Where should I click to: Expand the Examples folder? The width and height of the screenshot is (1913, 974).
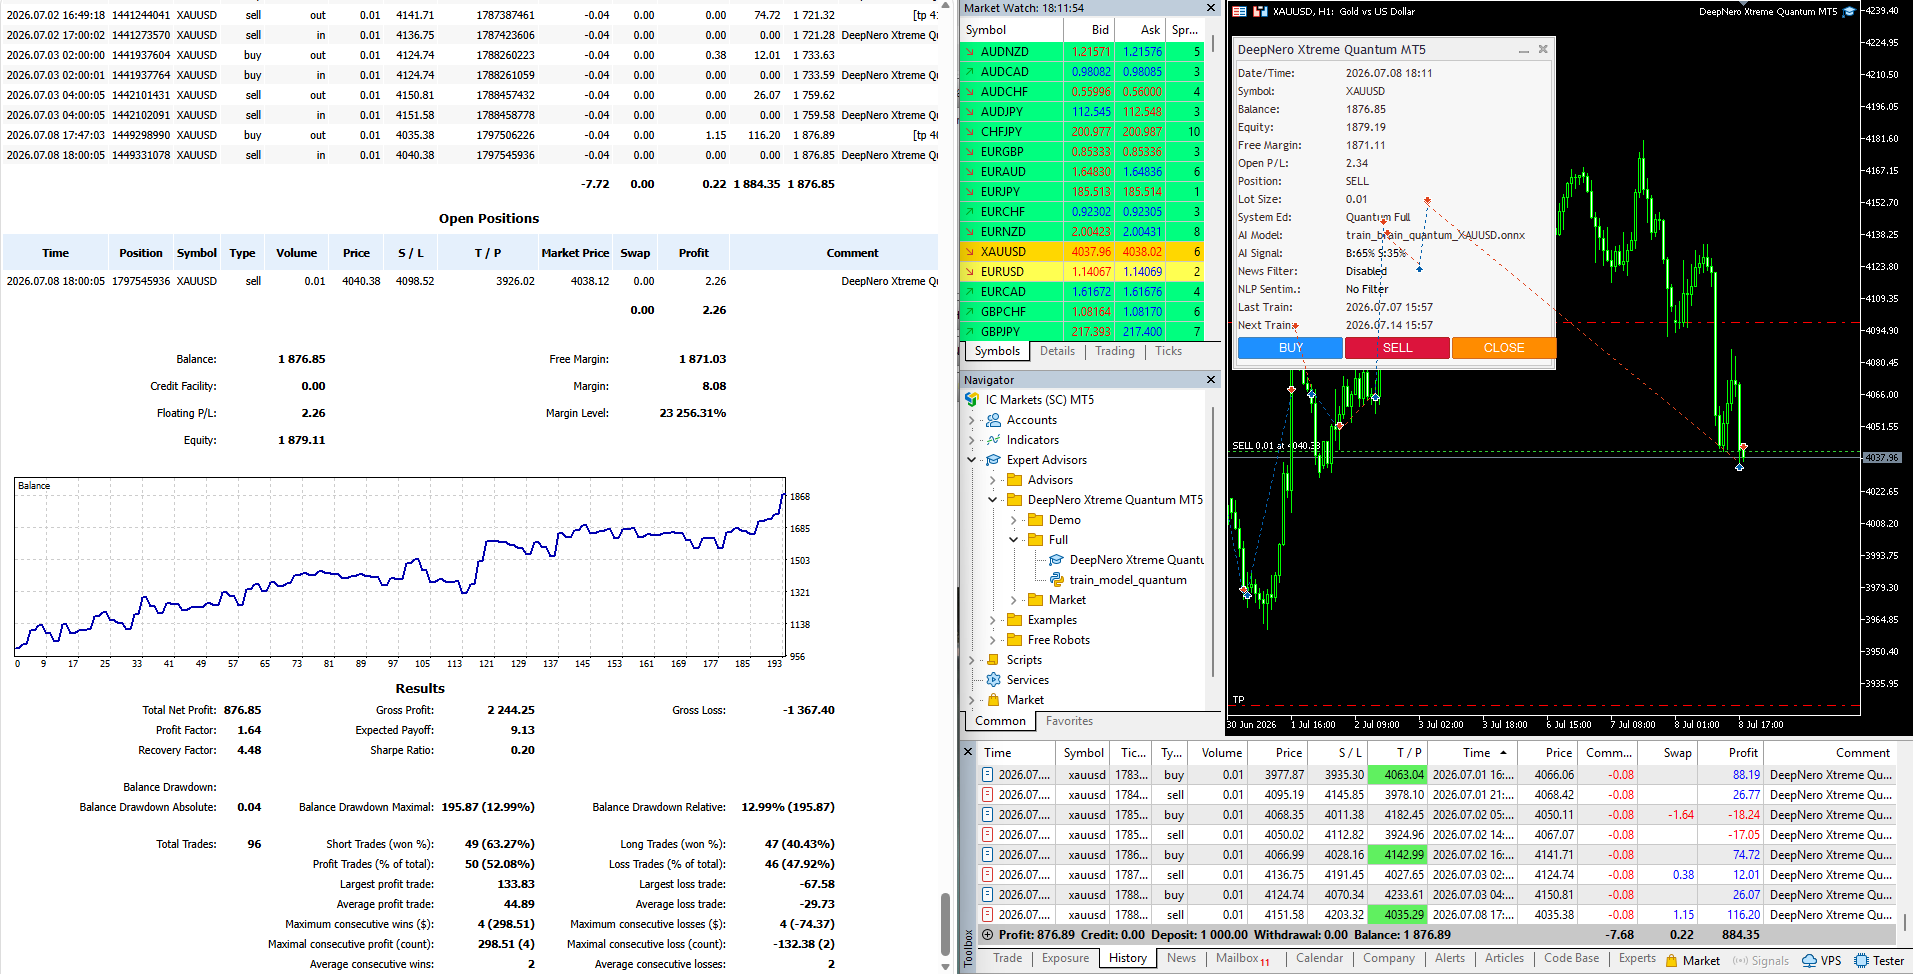click(992, 620)
